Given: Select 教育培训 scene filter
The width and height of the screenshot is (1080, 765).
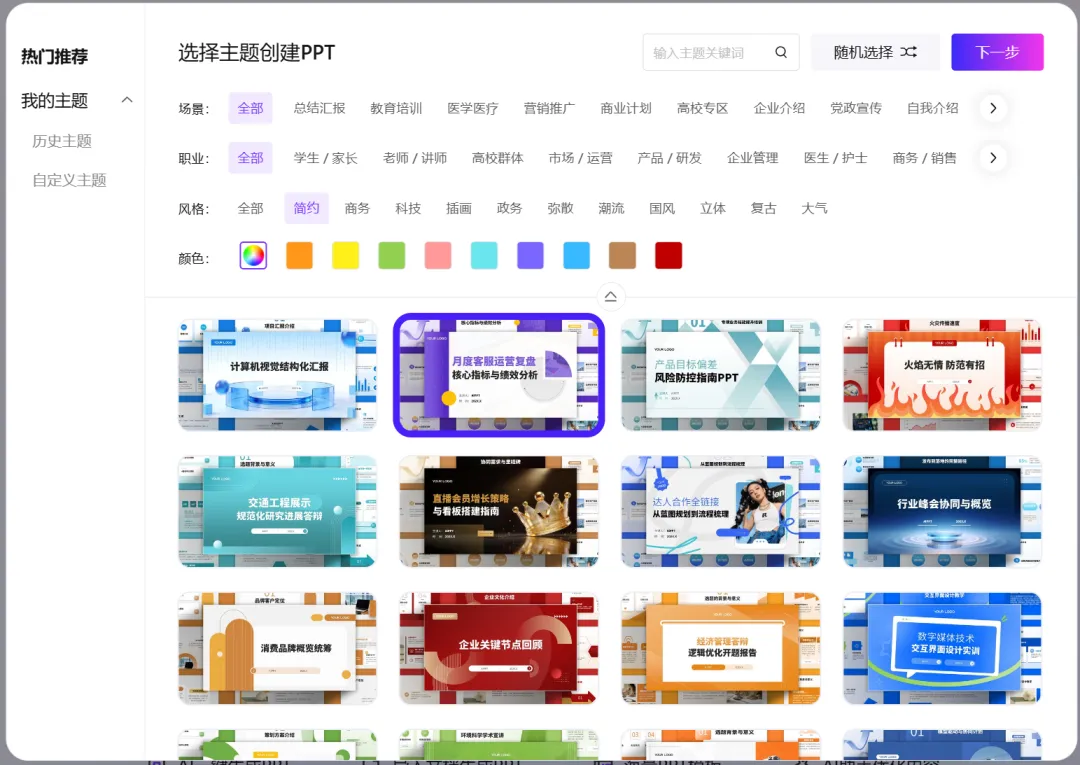Looking at the screenshot, I should (396, 108).
